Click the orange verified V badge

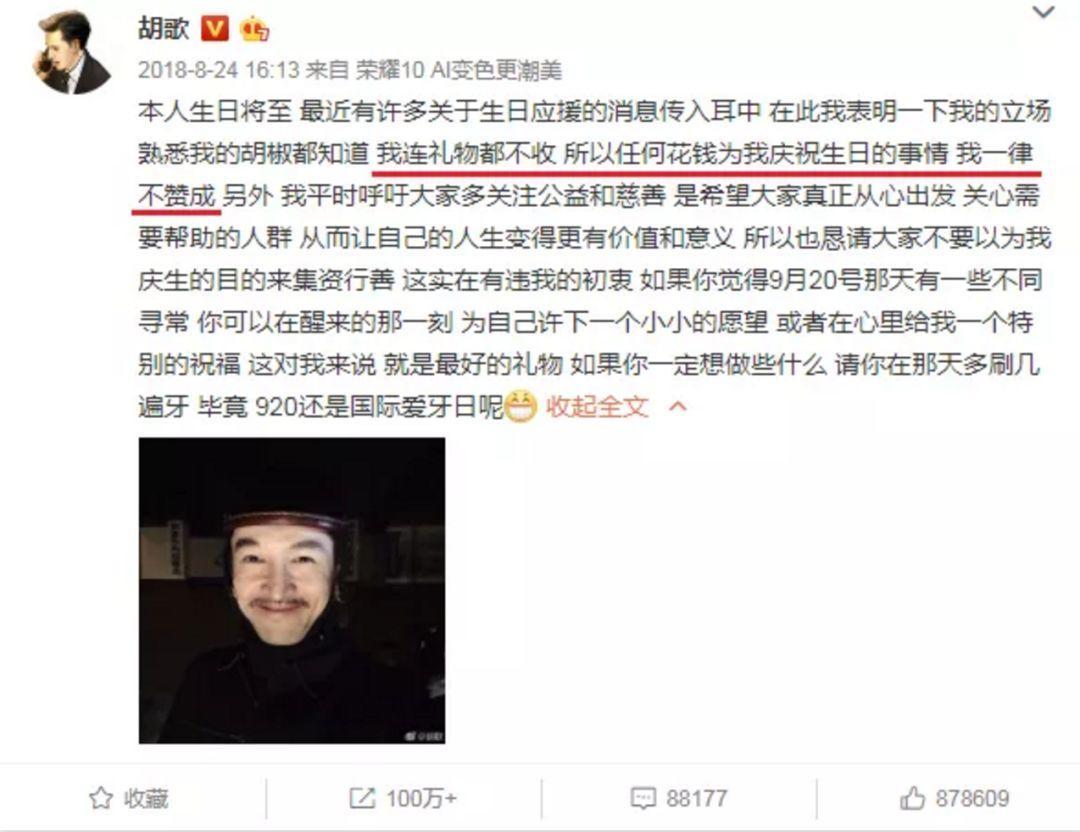pos(214,29)
